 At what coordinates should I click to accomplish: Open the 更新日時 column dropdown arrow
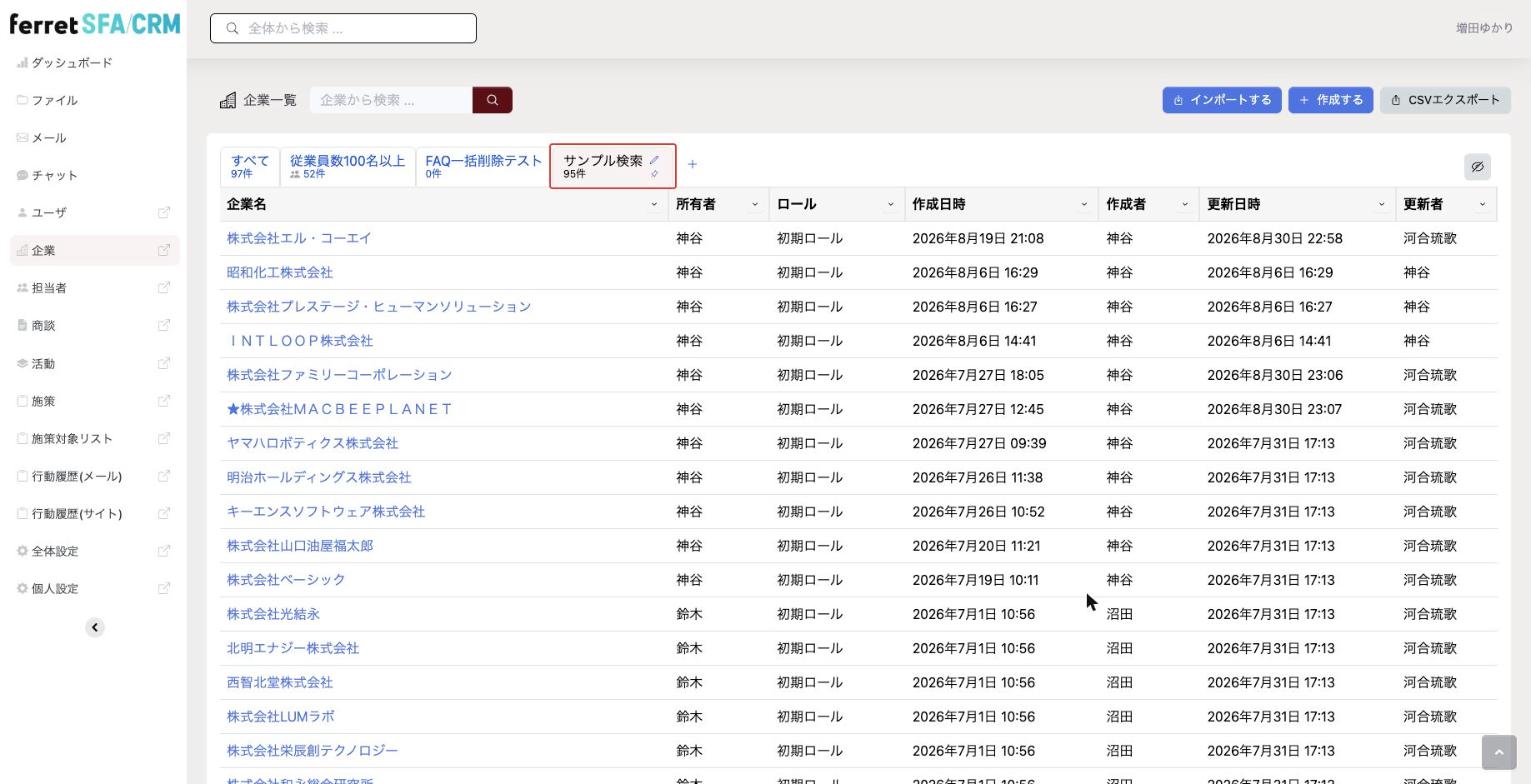coord(1381,204)
